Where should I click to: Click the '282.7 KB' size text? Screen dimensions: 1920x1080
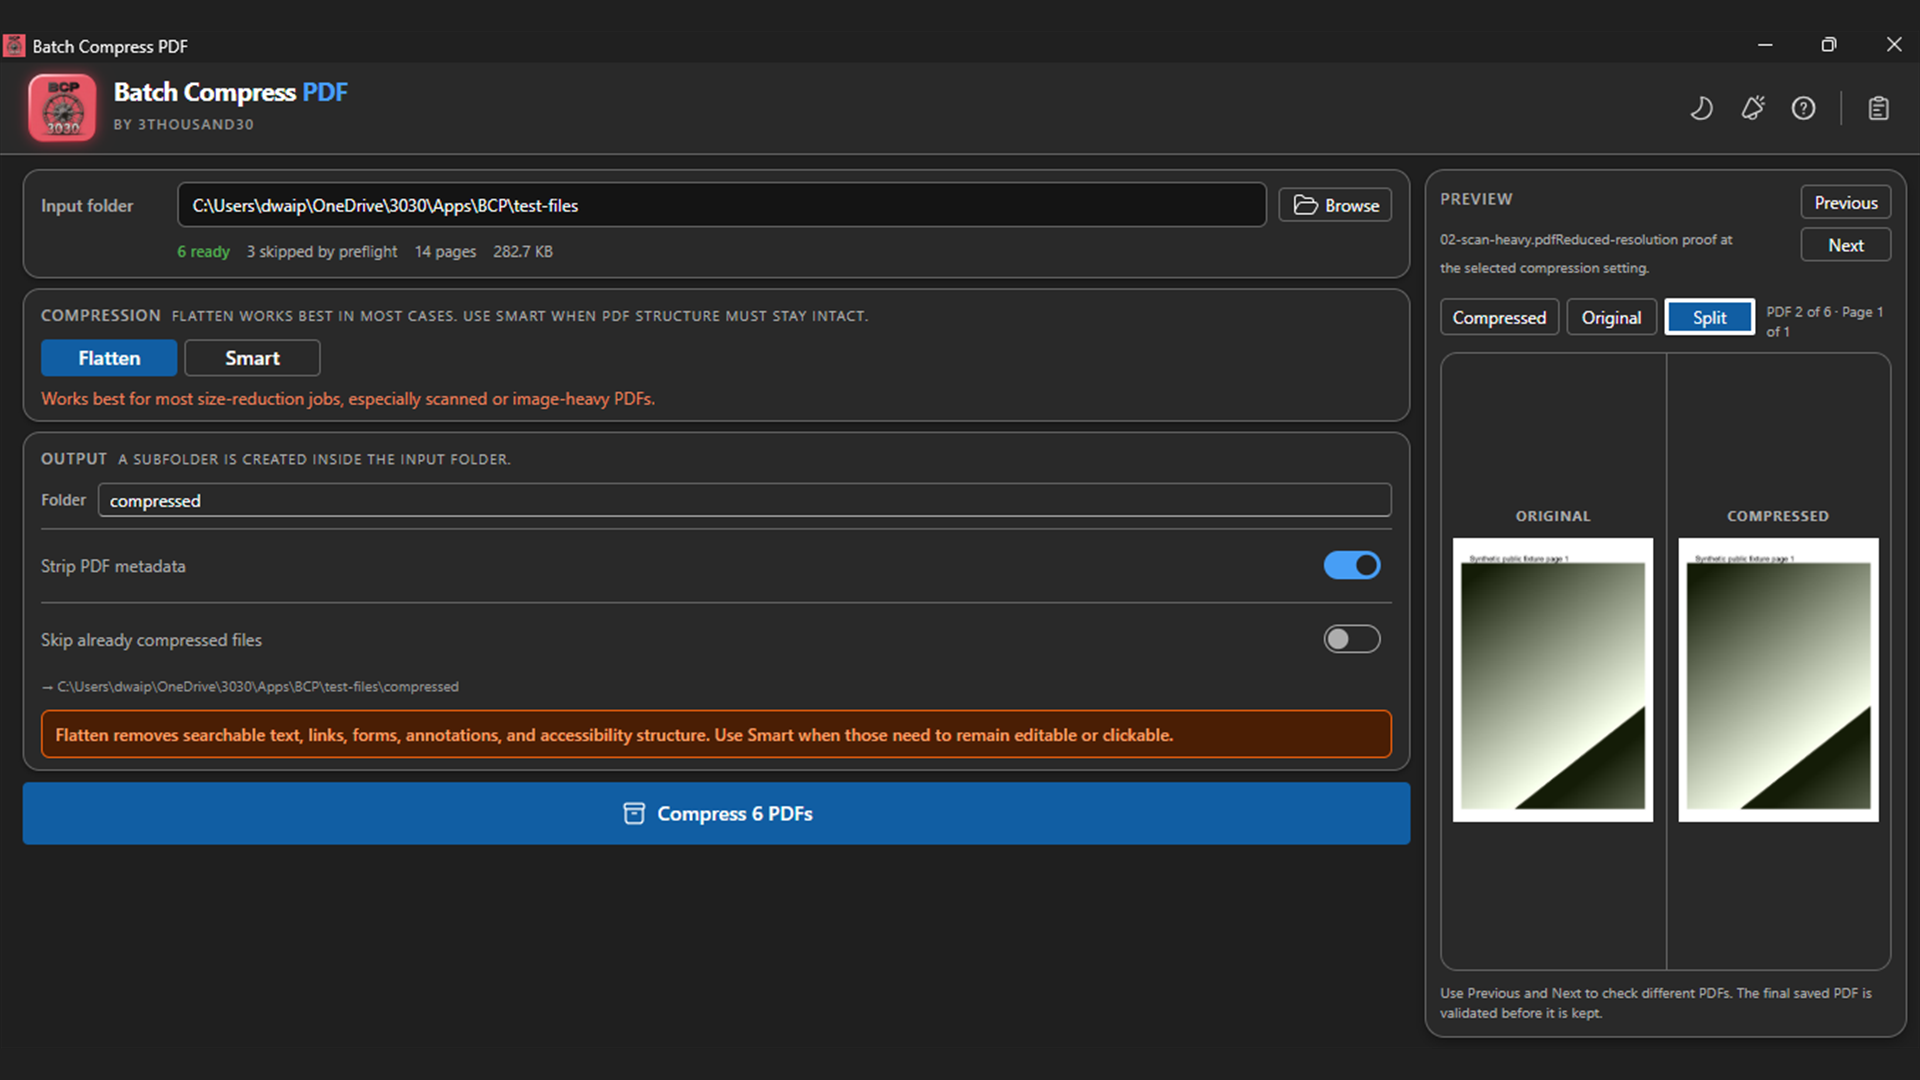pyautogui.click(x=523, y=251)
